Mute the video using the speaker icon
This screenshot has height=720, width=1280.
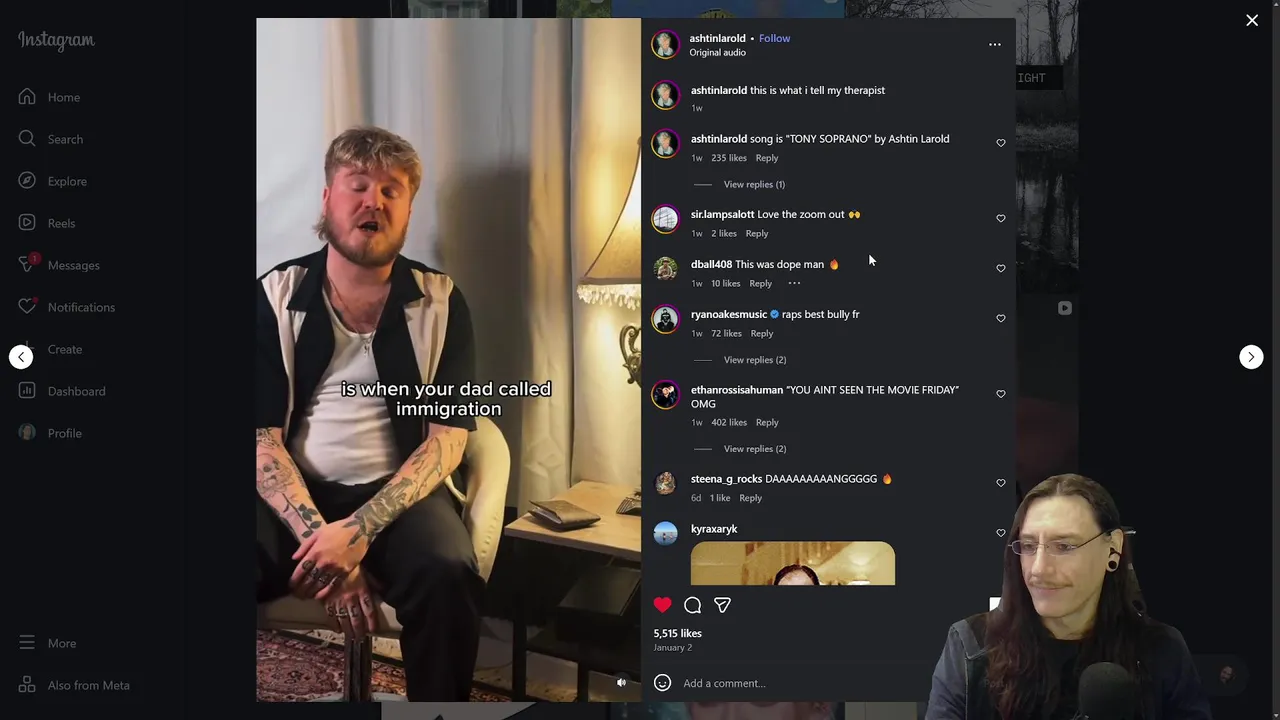tap(621, 683)
